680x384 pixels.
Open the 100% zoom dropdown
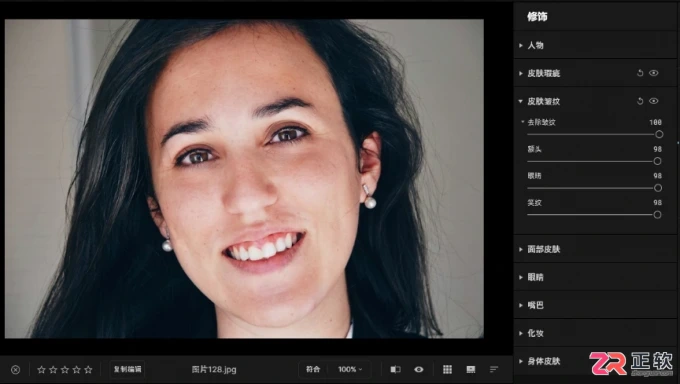coord(350,369)
